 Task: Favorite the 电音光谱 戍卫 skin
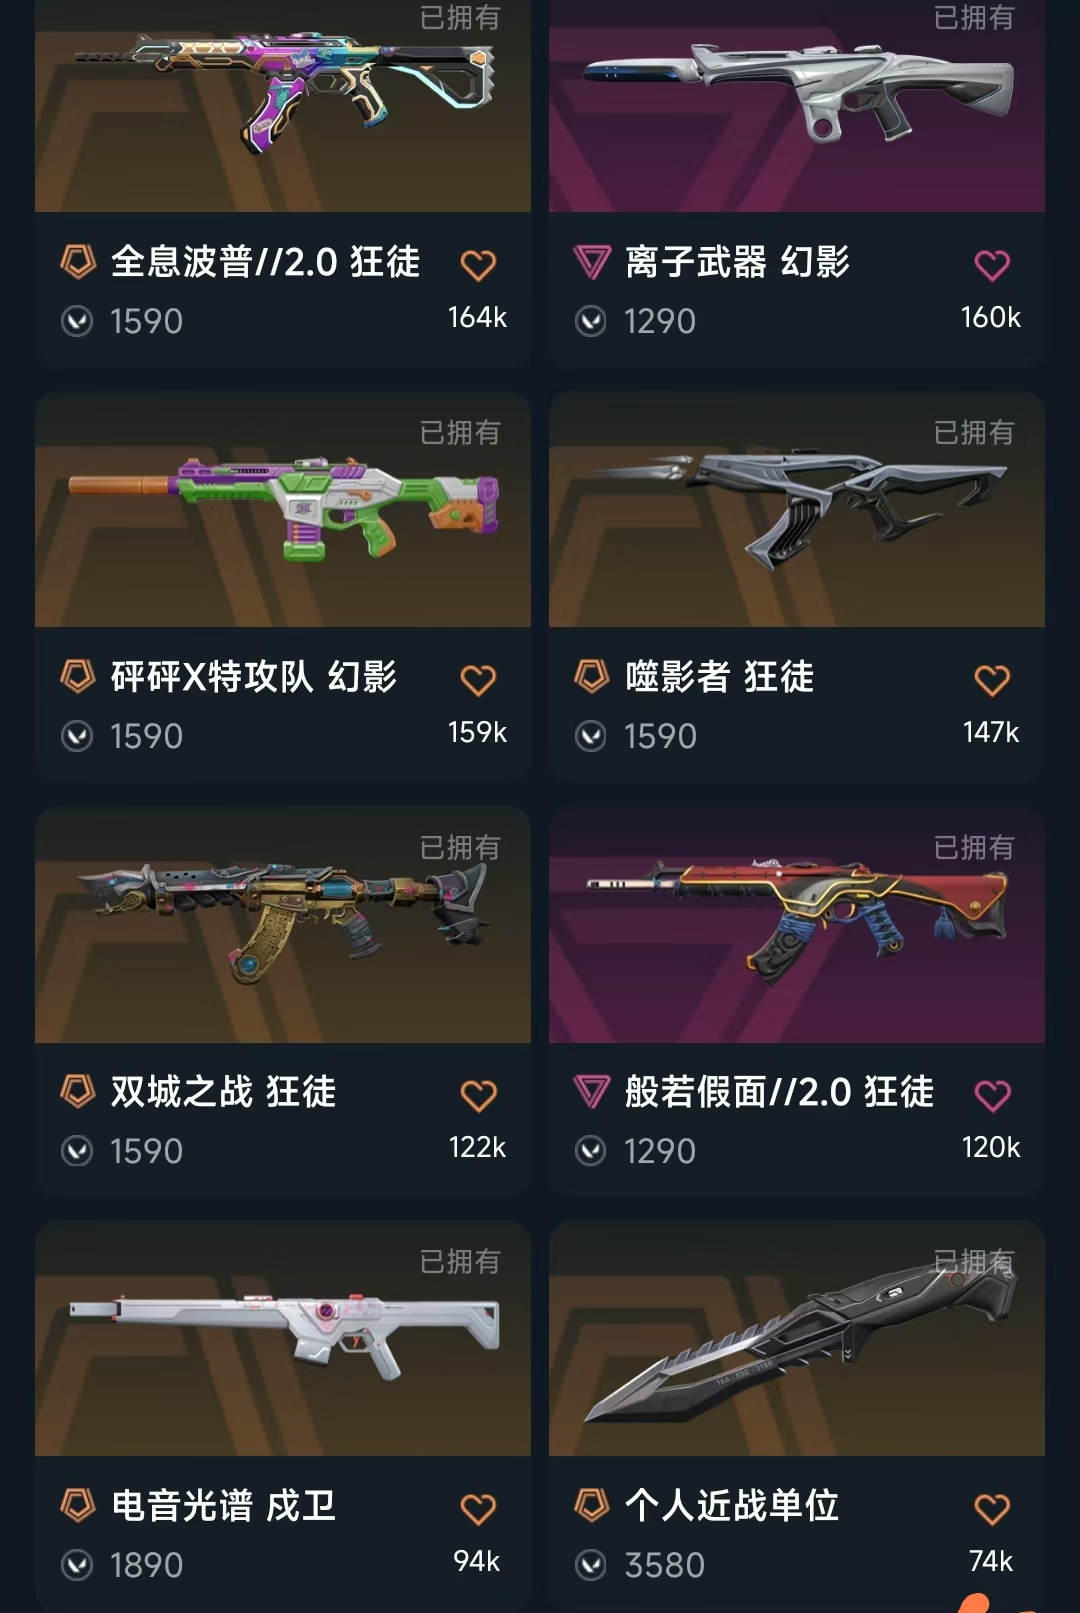478,1509
